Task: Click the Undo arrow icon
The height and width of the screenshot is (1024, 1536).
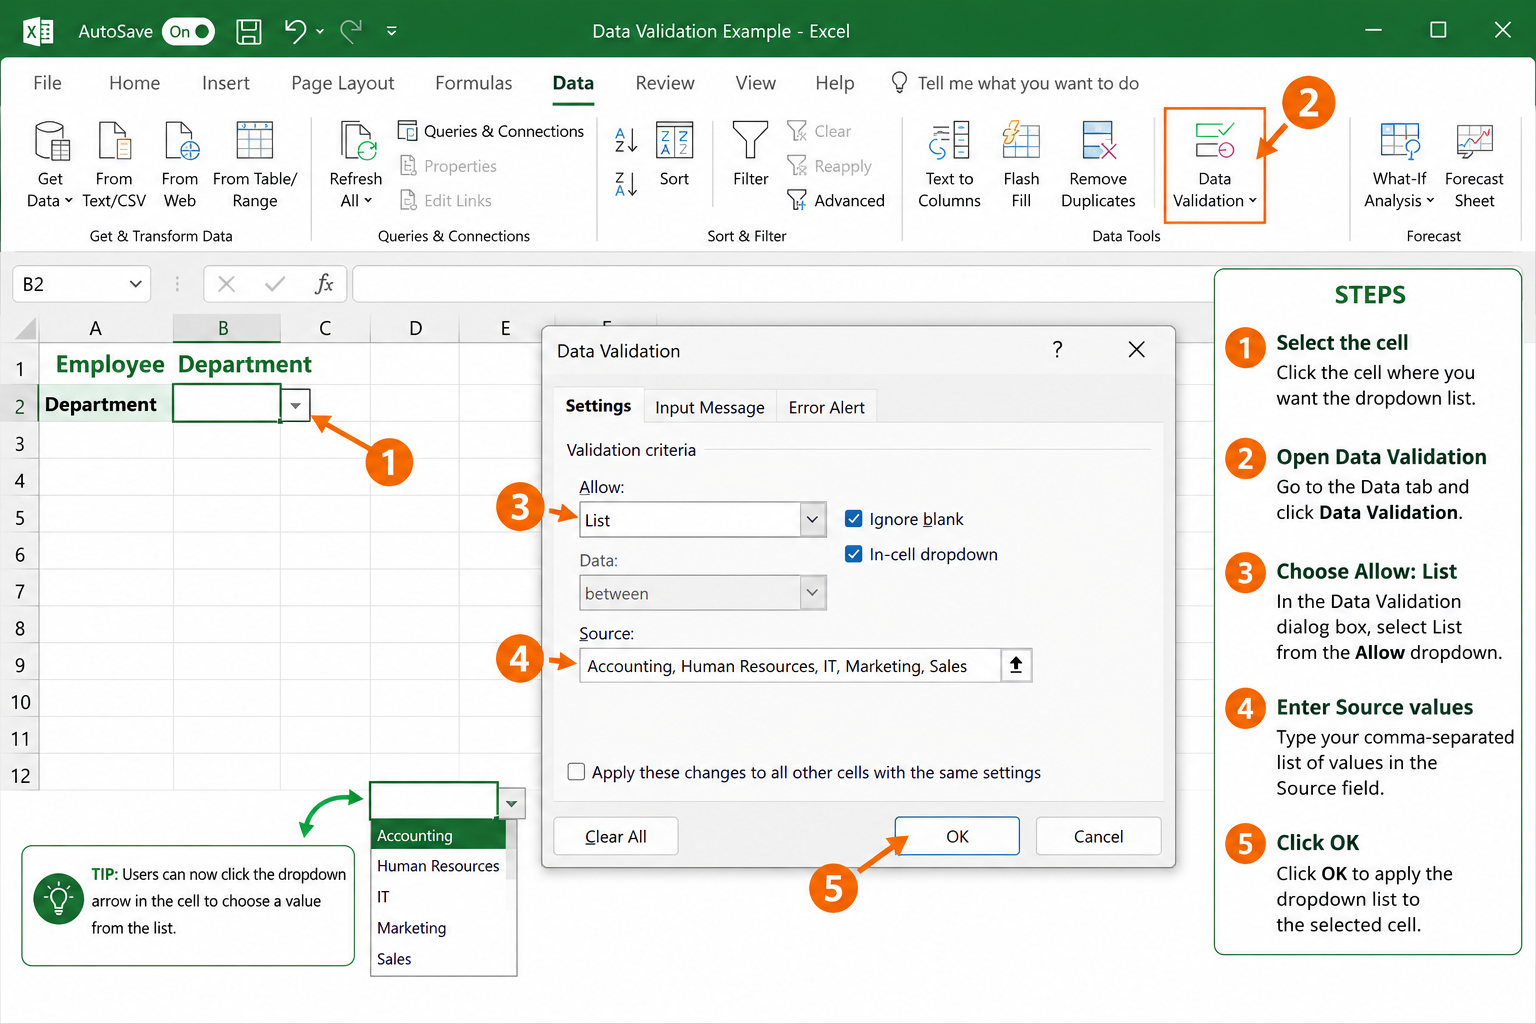Action: (x=295, y=31)
